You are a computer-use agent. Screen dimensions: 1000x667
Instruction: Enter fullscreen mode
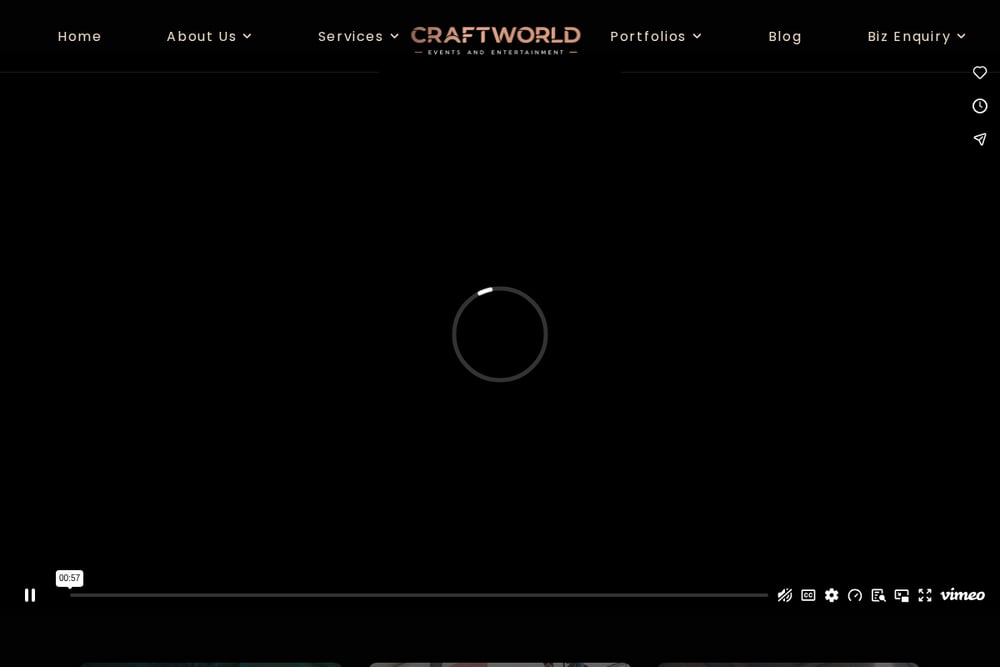click(x=925, y=595)
